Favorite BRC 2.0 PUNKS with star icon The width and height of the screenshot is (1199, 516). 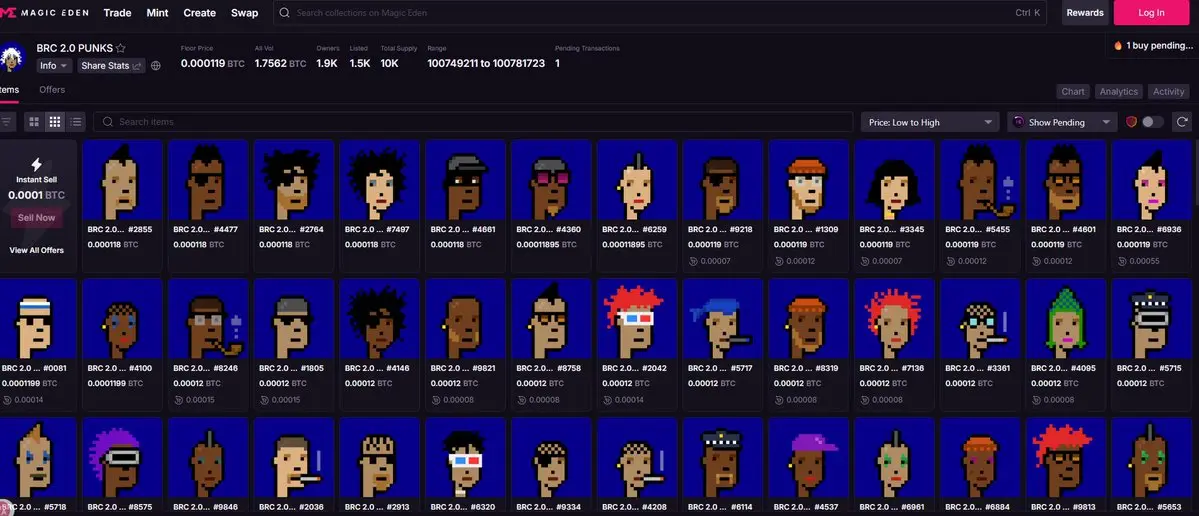(x=121, y=48)
